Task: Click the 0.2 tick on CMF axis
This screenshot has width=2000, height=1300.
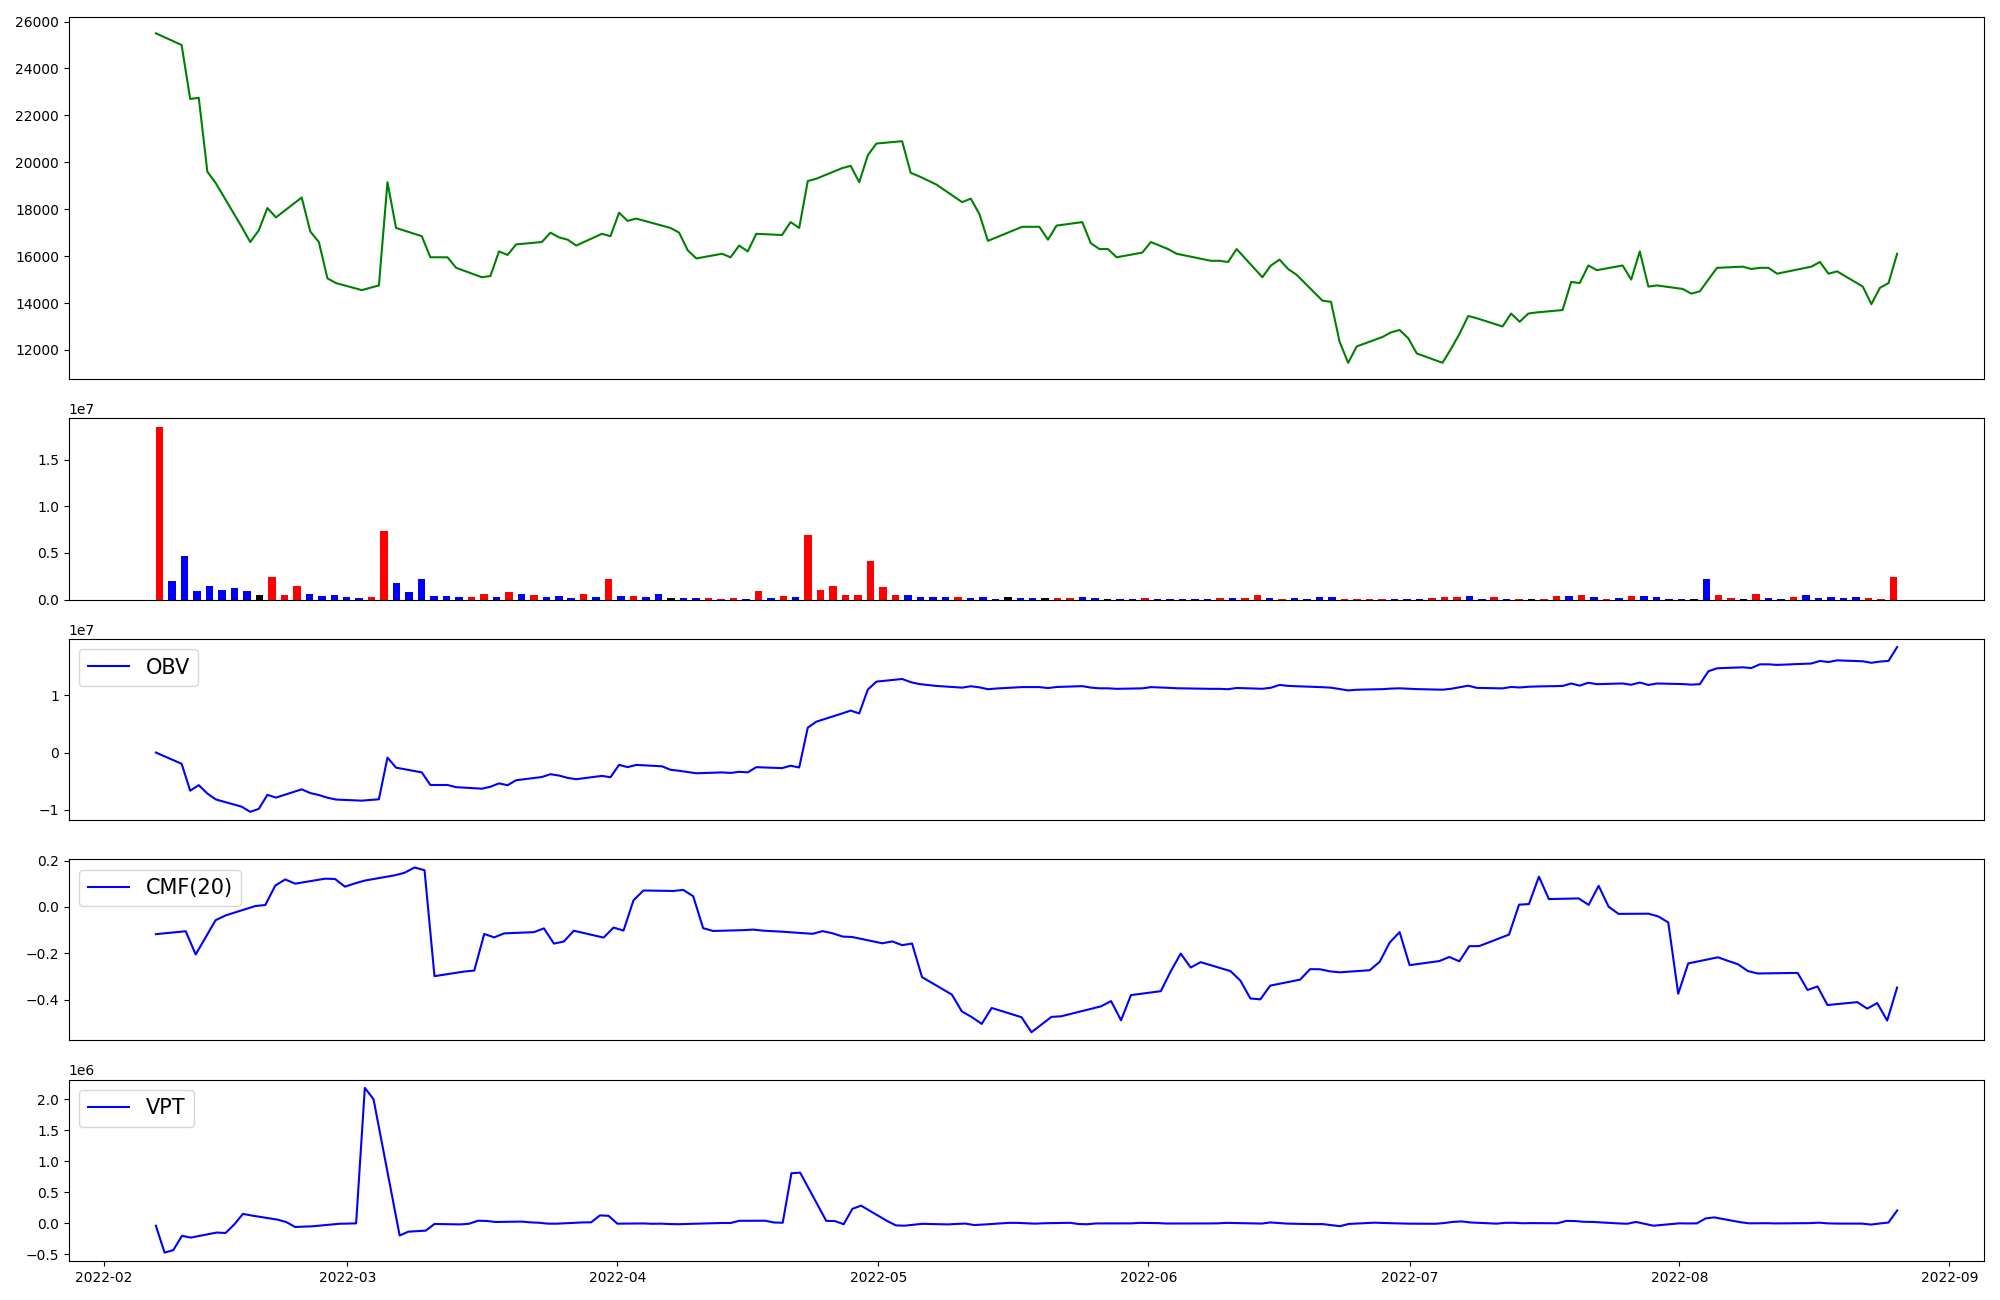Action: [x=47, y=861]
